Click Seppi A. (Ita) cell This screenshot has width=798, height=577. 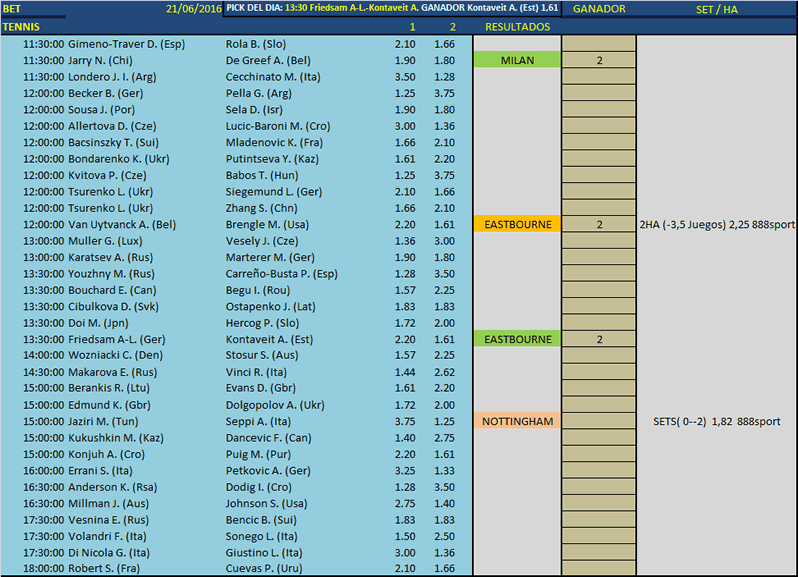click(258, 422)
